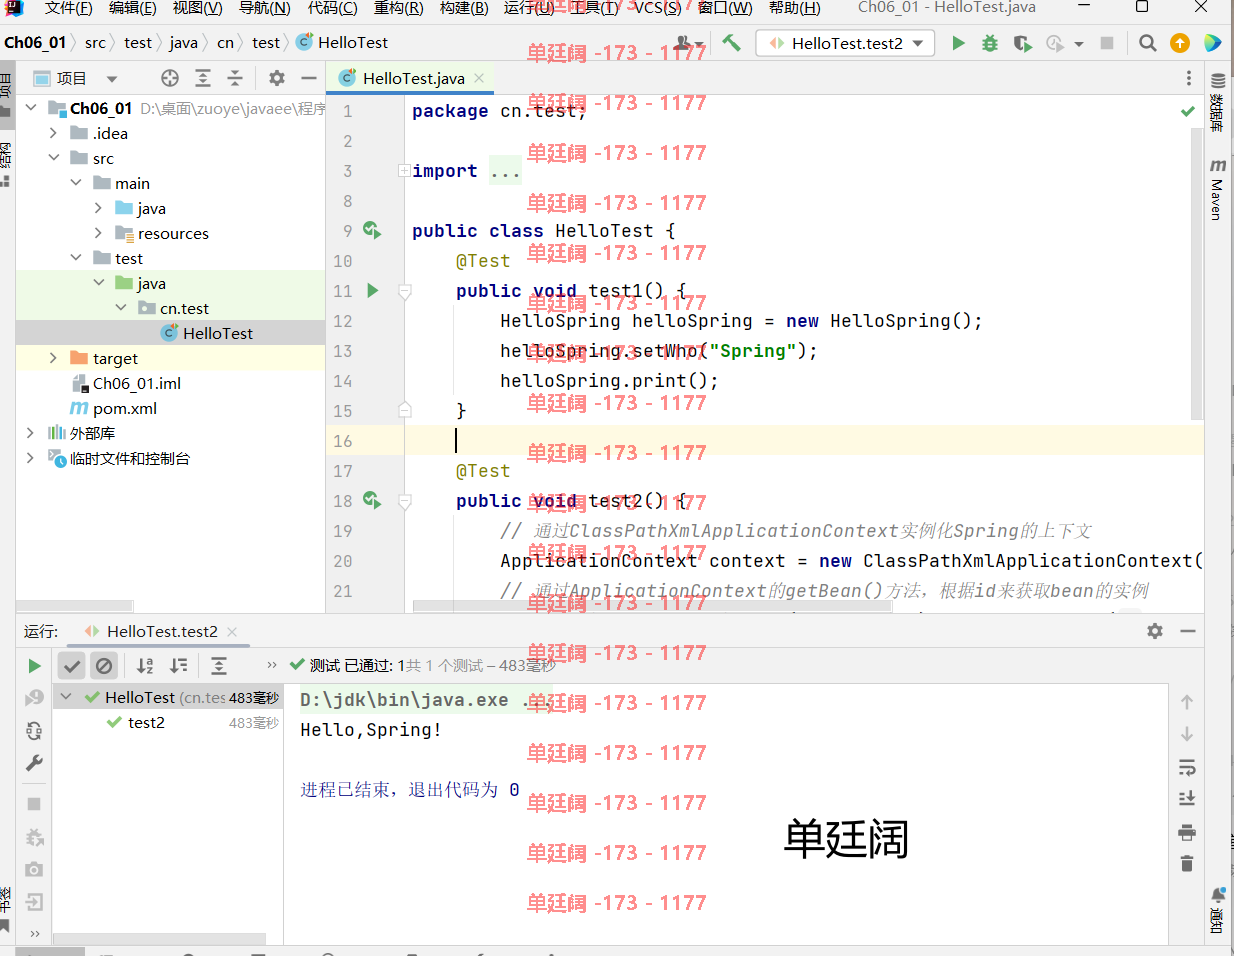Close the HelloTest.test2 run tab

[232, 631]
